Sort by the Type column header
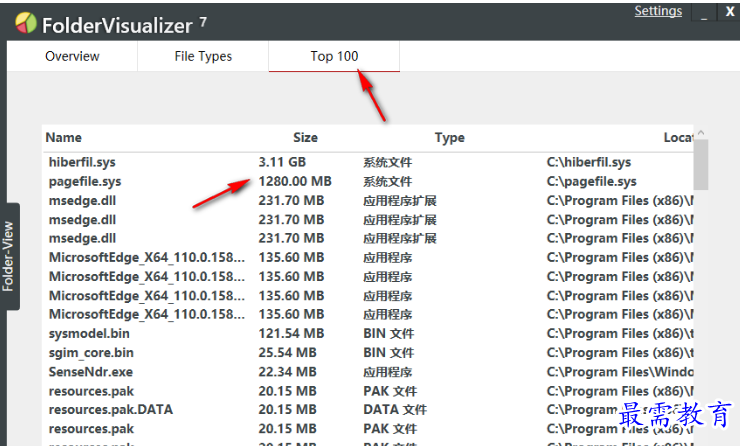Screen dimensions: 740x446 coord(449,137)
